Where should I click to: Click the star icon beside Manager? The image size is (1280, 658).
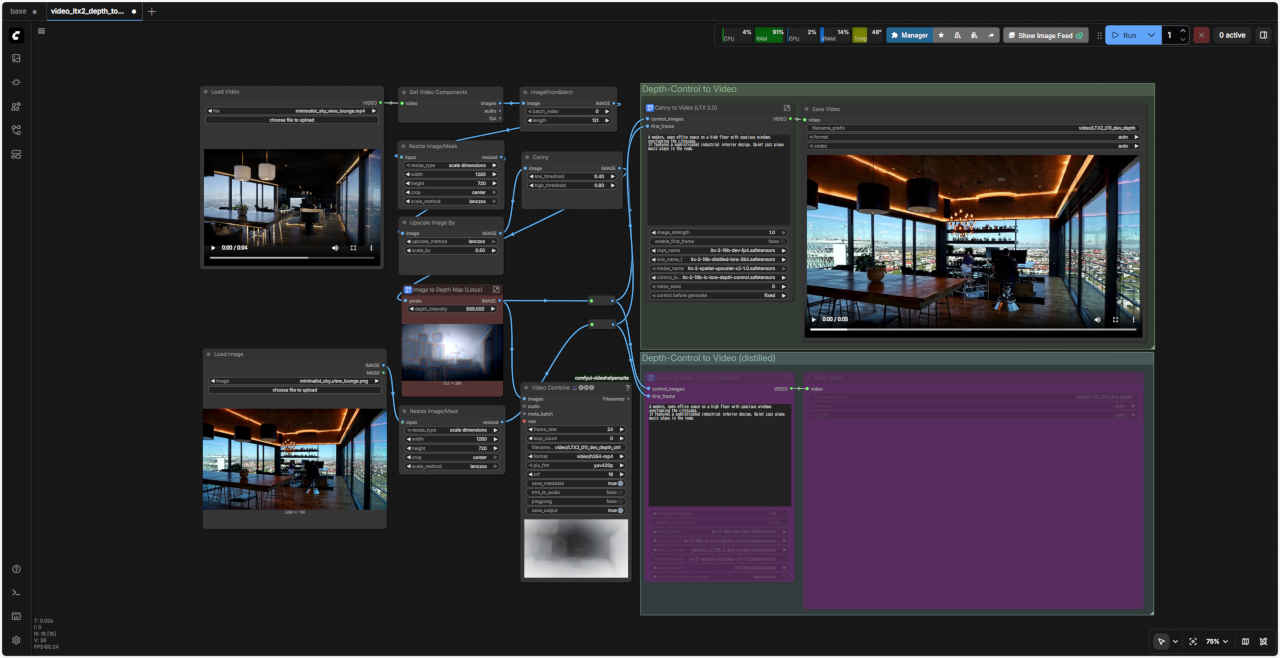point(941,35)
